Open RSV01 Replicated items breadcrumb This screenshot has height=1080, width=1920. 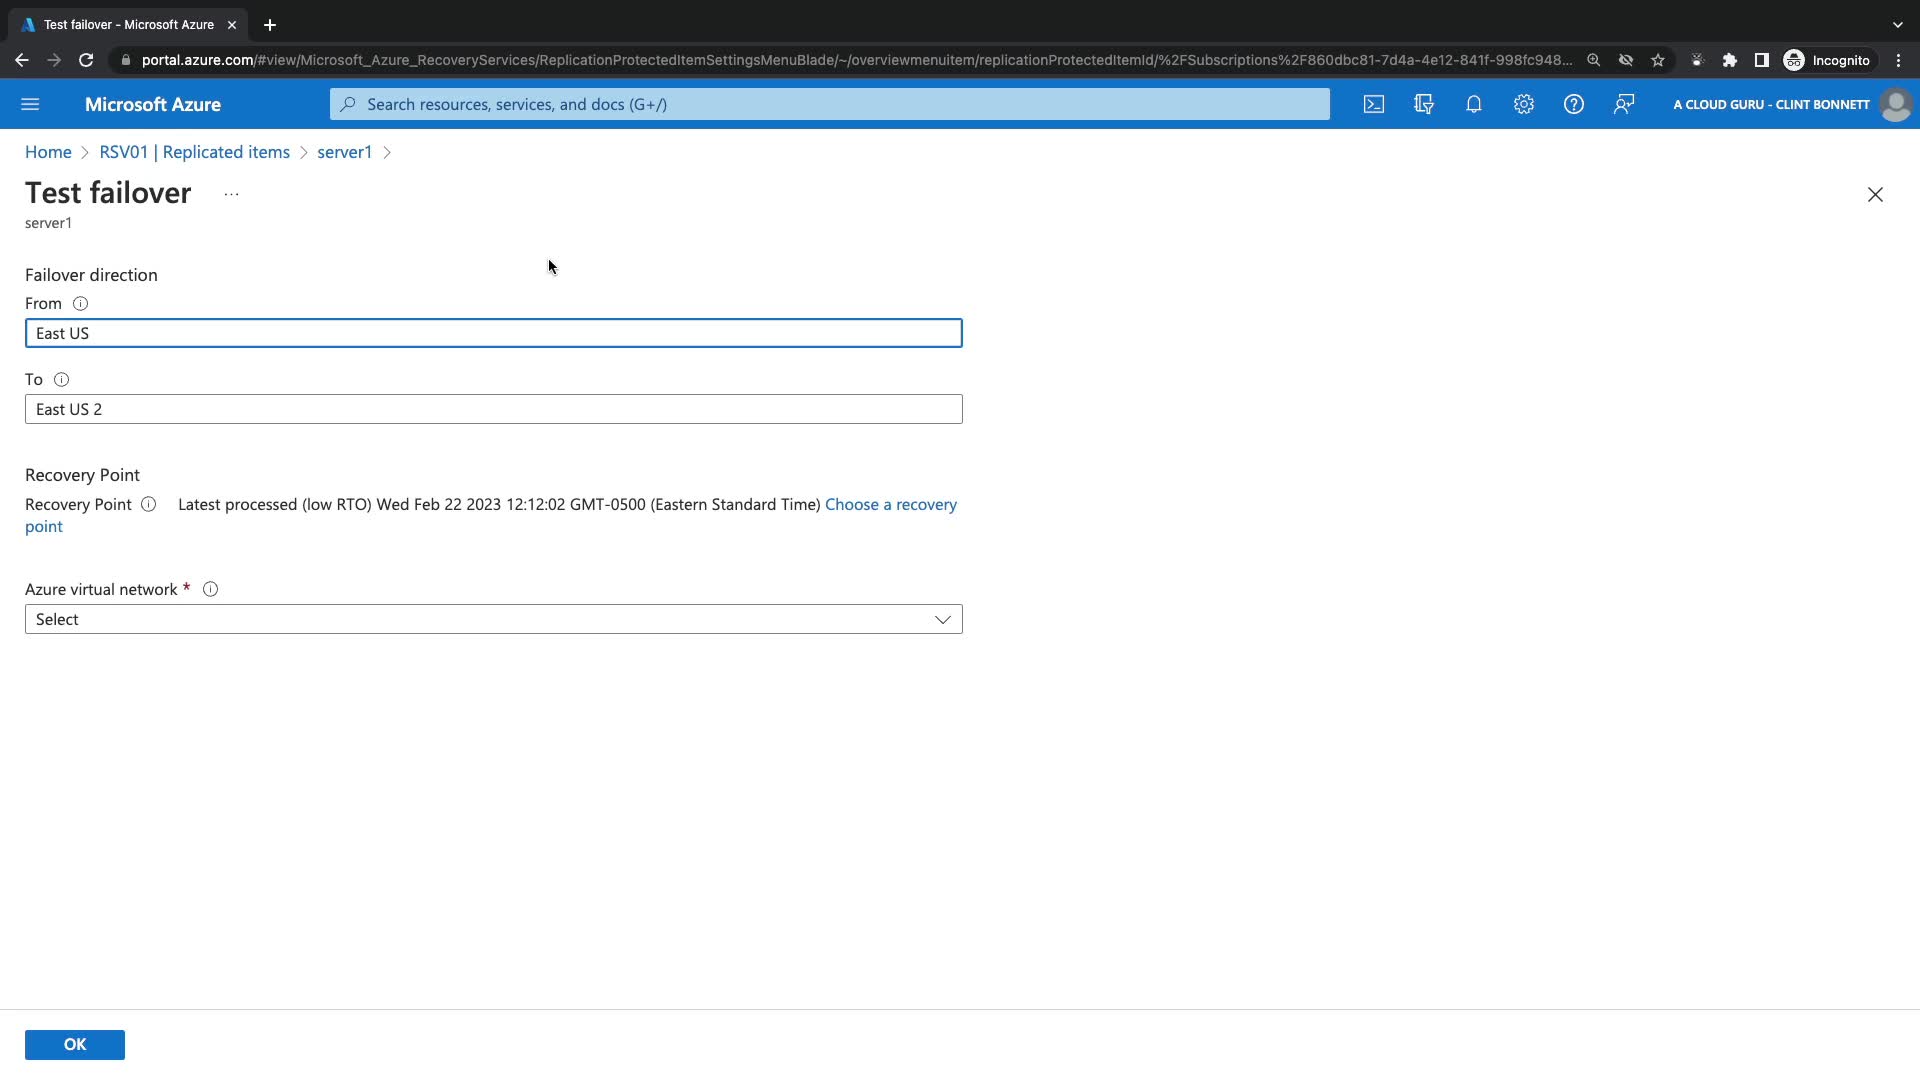pos(194,152)
